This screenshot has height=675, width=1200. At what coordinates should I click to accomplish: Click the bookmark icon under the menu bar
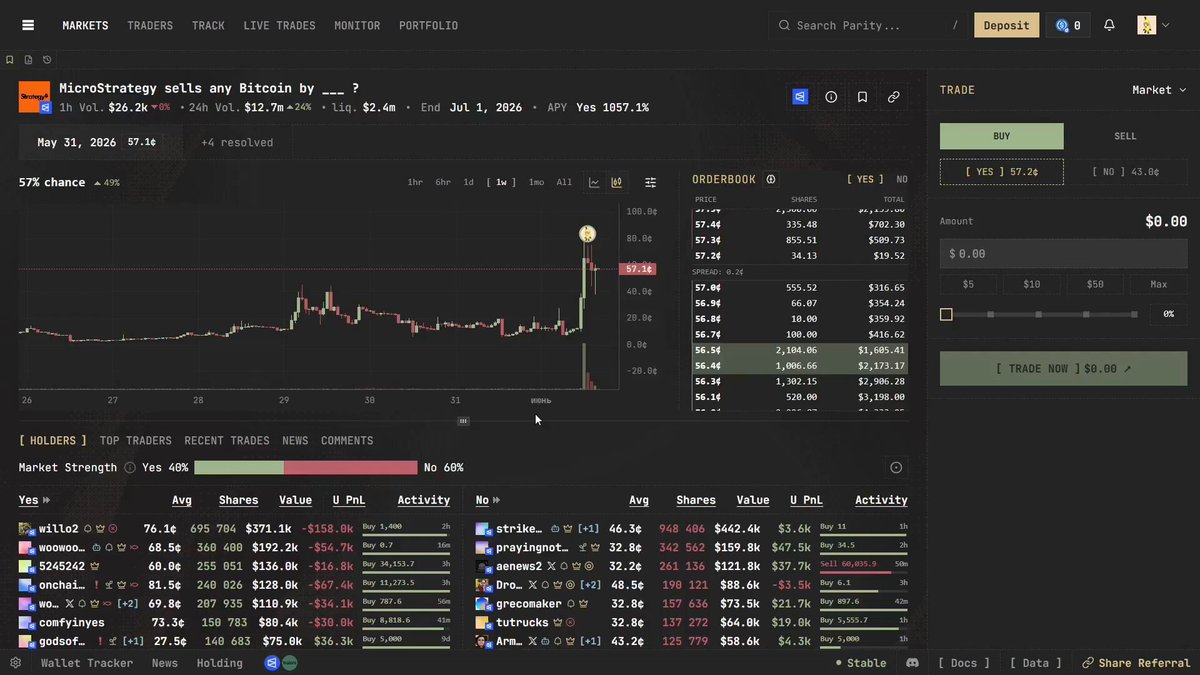(10, 60)
